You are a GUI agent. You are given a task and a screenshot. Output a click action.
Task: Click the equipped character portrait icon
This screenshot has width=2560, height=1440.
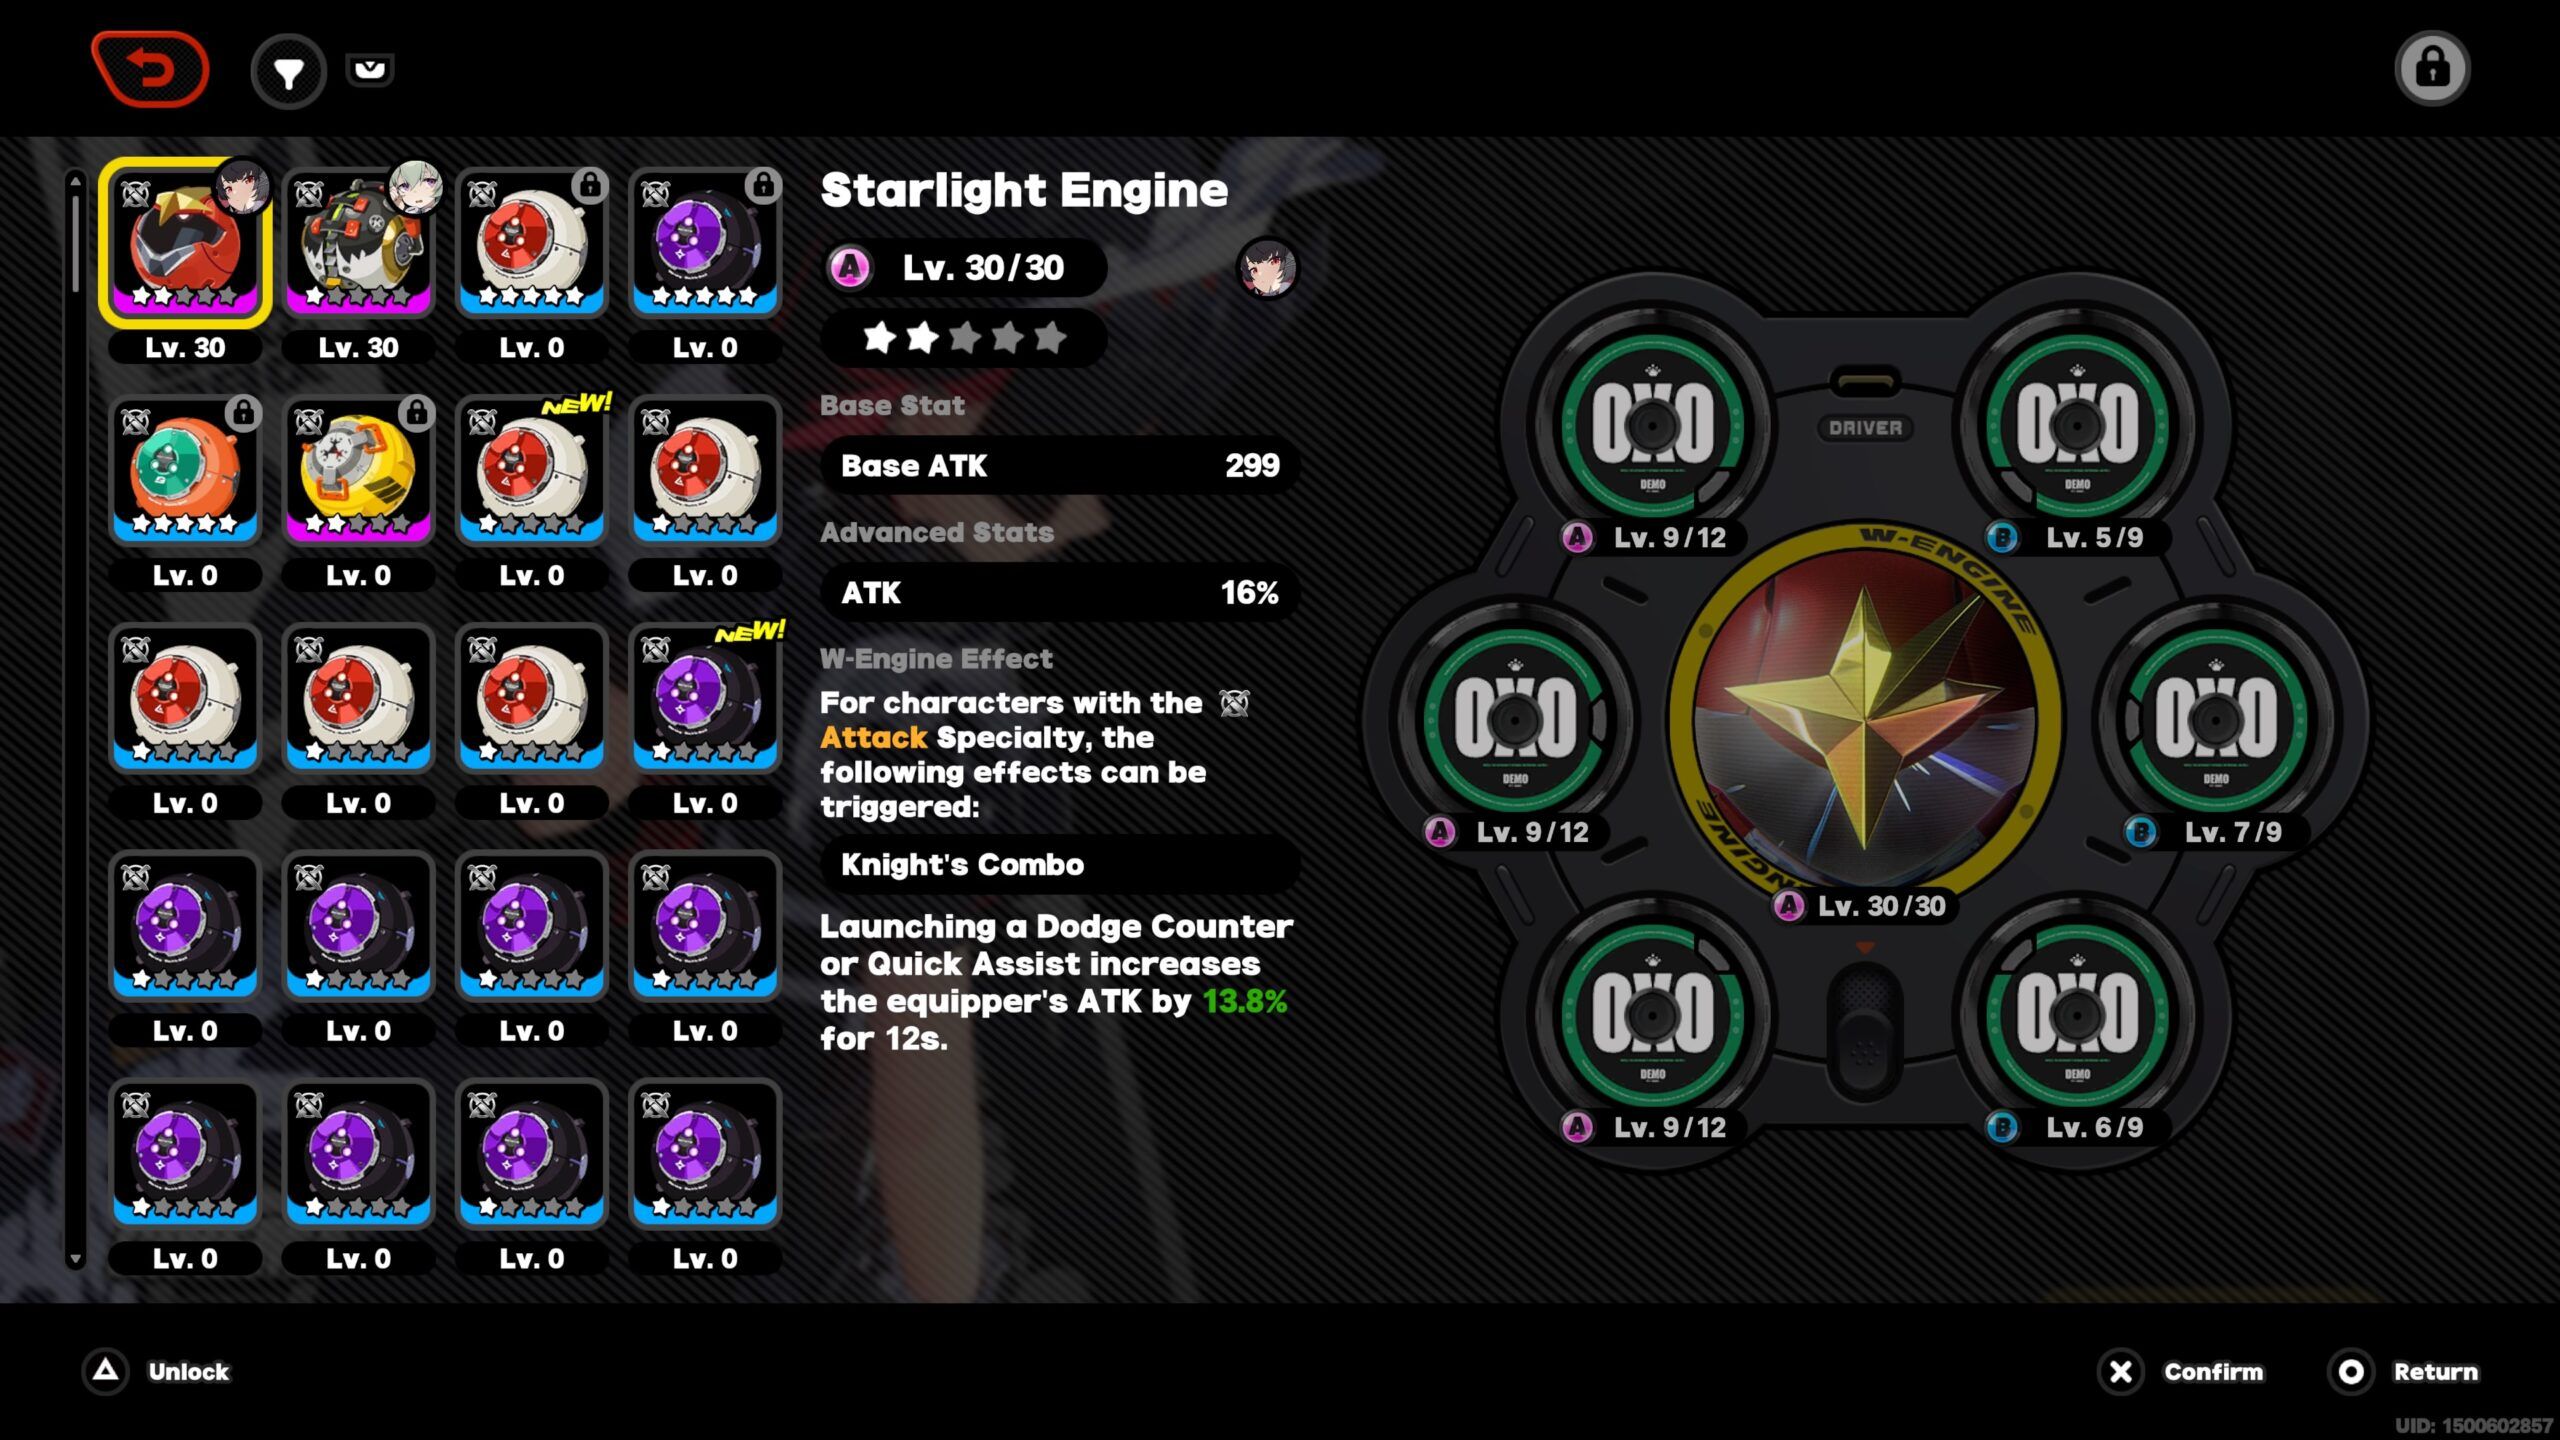(x=1264, y=267)
